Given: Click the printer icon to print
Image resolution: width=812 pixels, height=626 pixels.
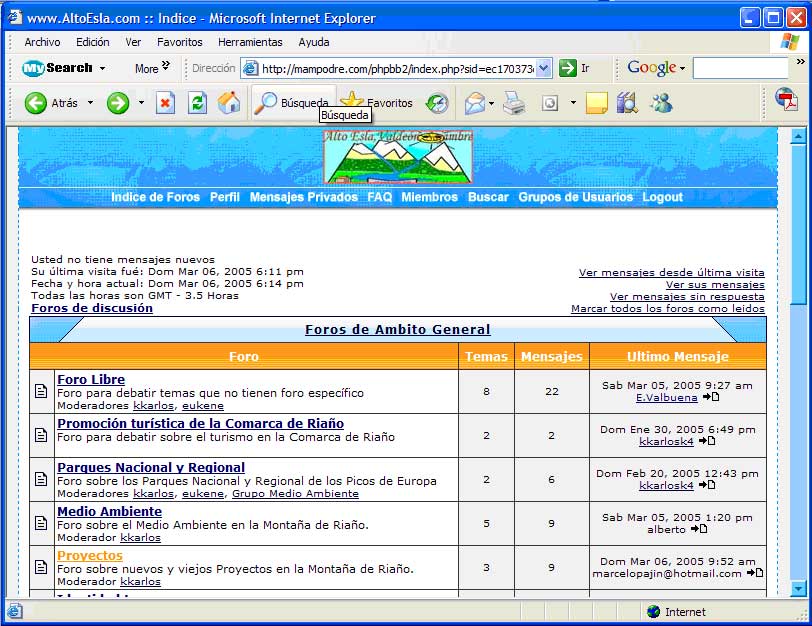Looking at the screenshot, I should pyautogui.click(x=513, y=103).
